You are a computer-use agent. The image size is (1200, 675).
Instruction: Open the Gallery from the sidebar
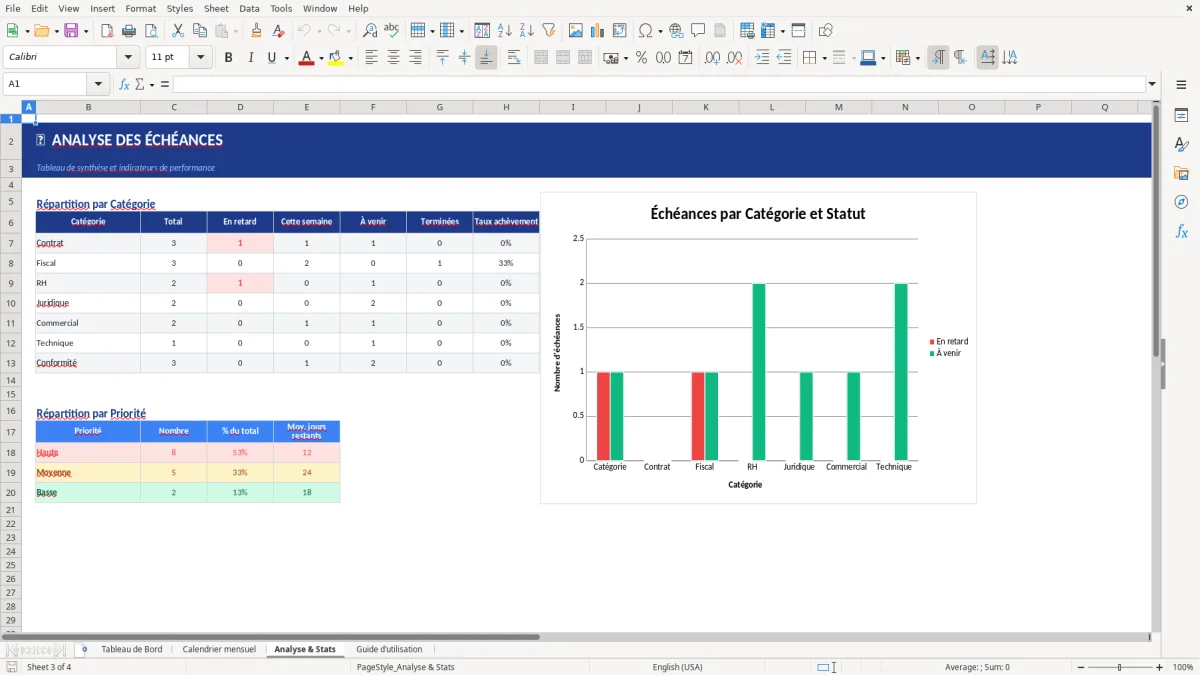(1182, 174)
